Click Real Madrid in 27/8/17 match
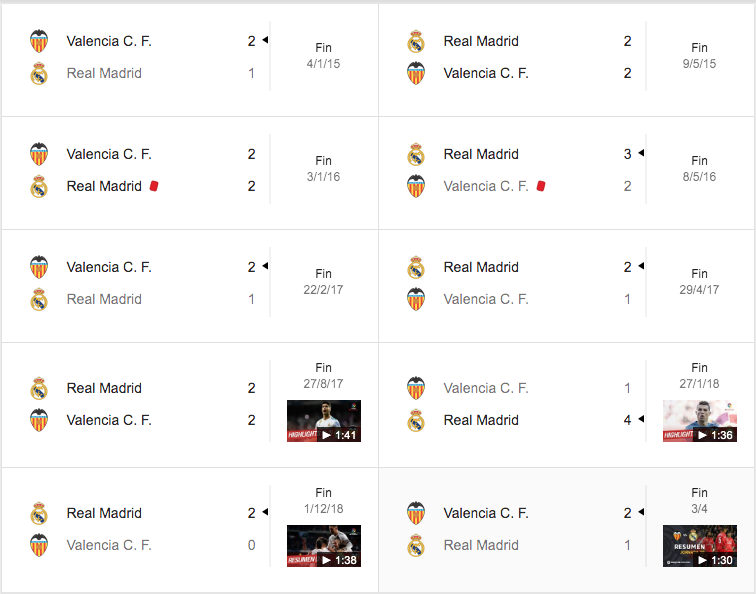The height and width of the screenshot is (594, 756). pos(104,388)
